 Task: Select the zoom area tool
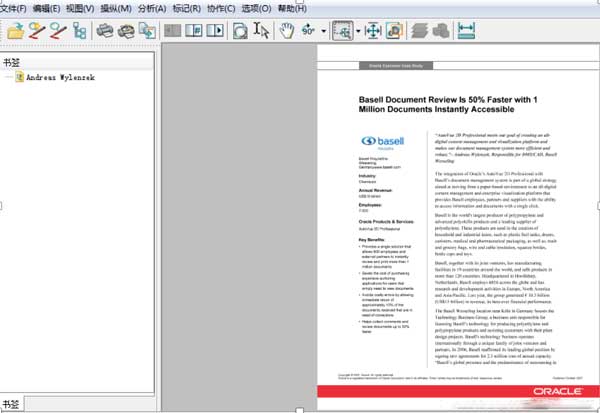(x=342, y=31)
